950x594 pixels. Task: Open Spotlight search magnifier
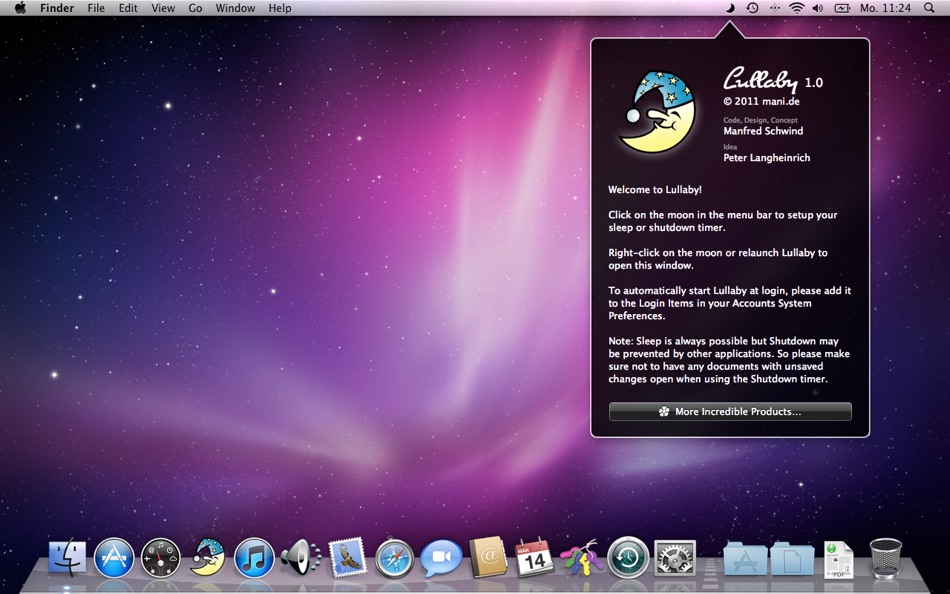(x=929, y=8)
